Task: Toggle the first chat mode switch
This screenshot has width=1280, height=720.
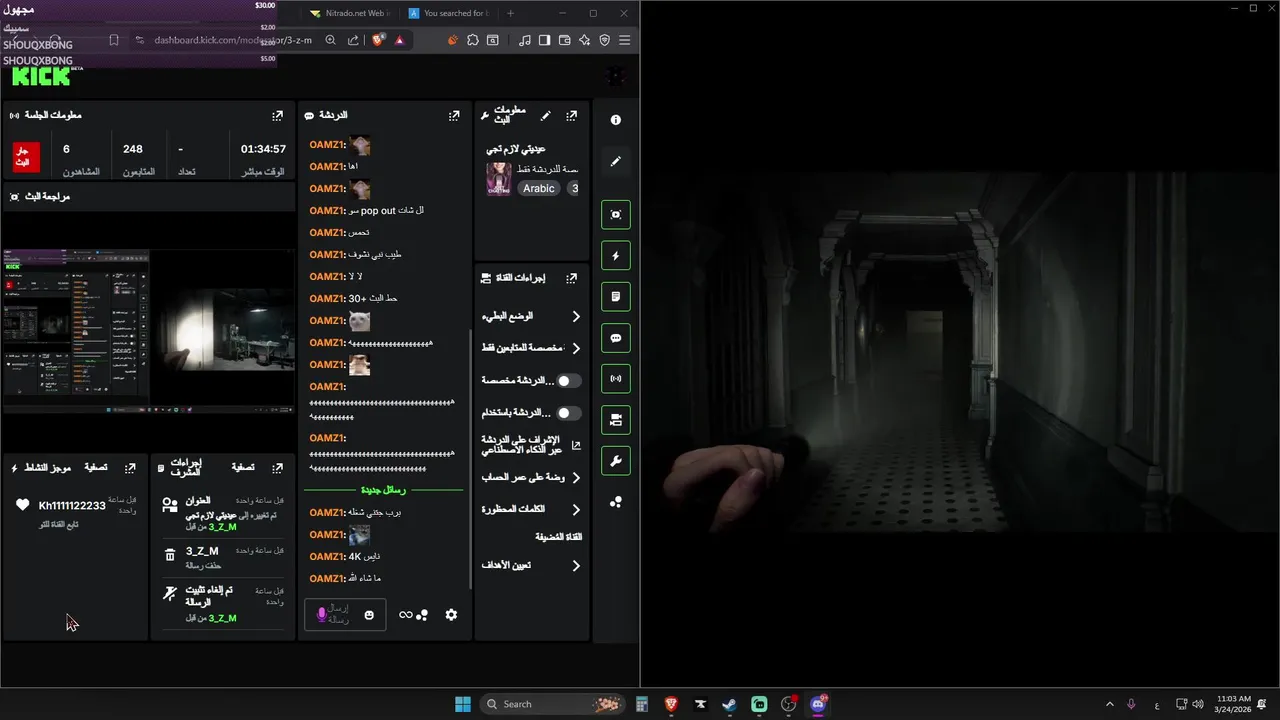Action: pos(569,381)
